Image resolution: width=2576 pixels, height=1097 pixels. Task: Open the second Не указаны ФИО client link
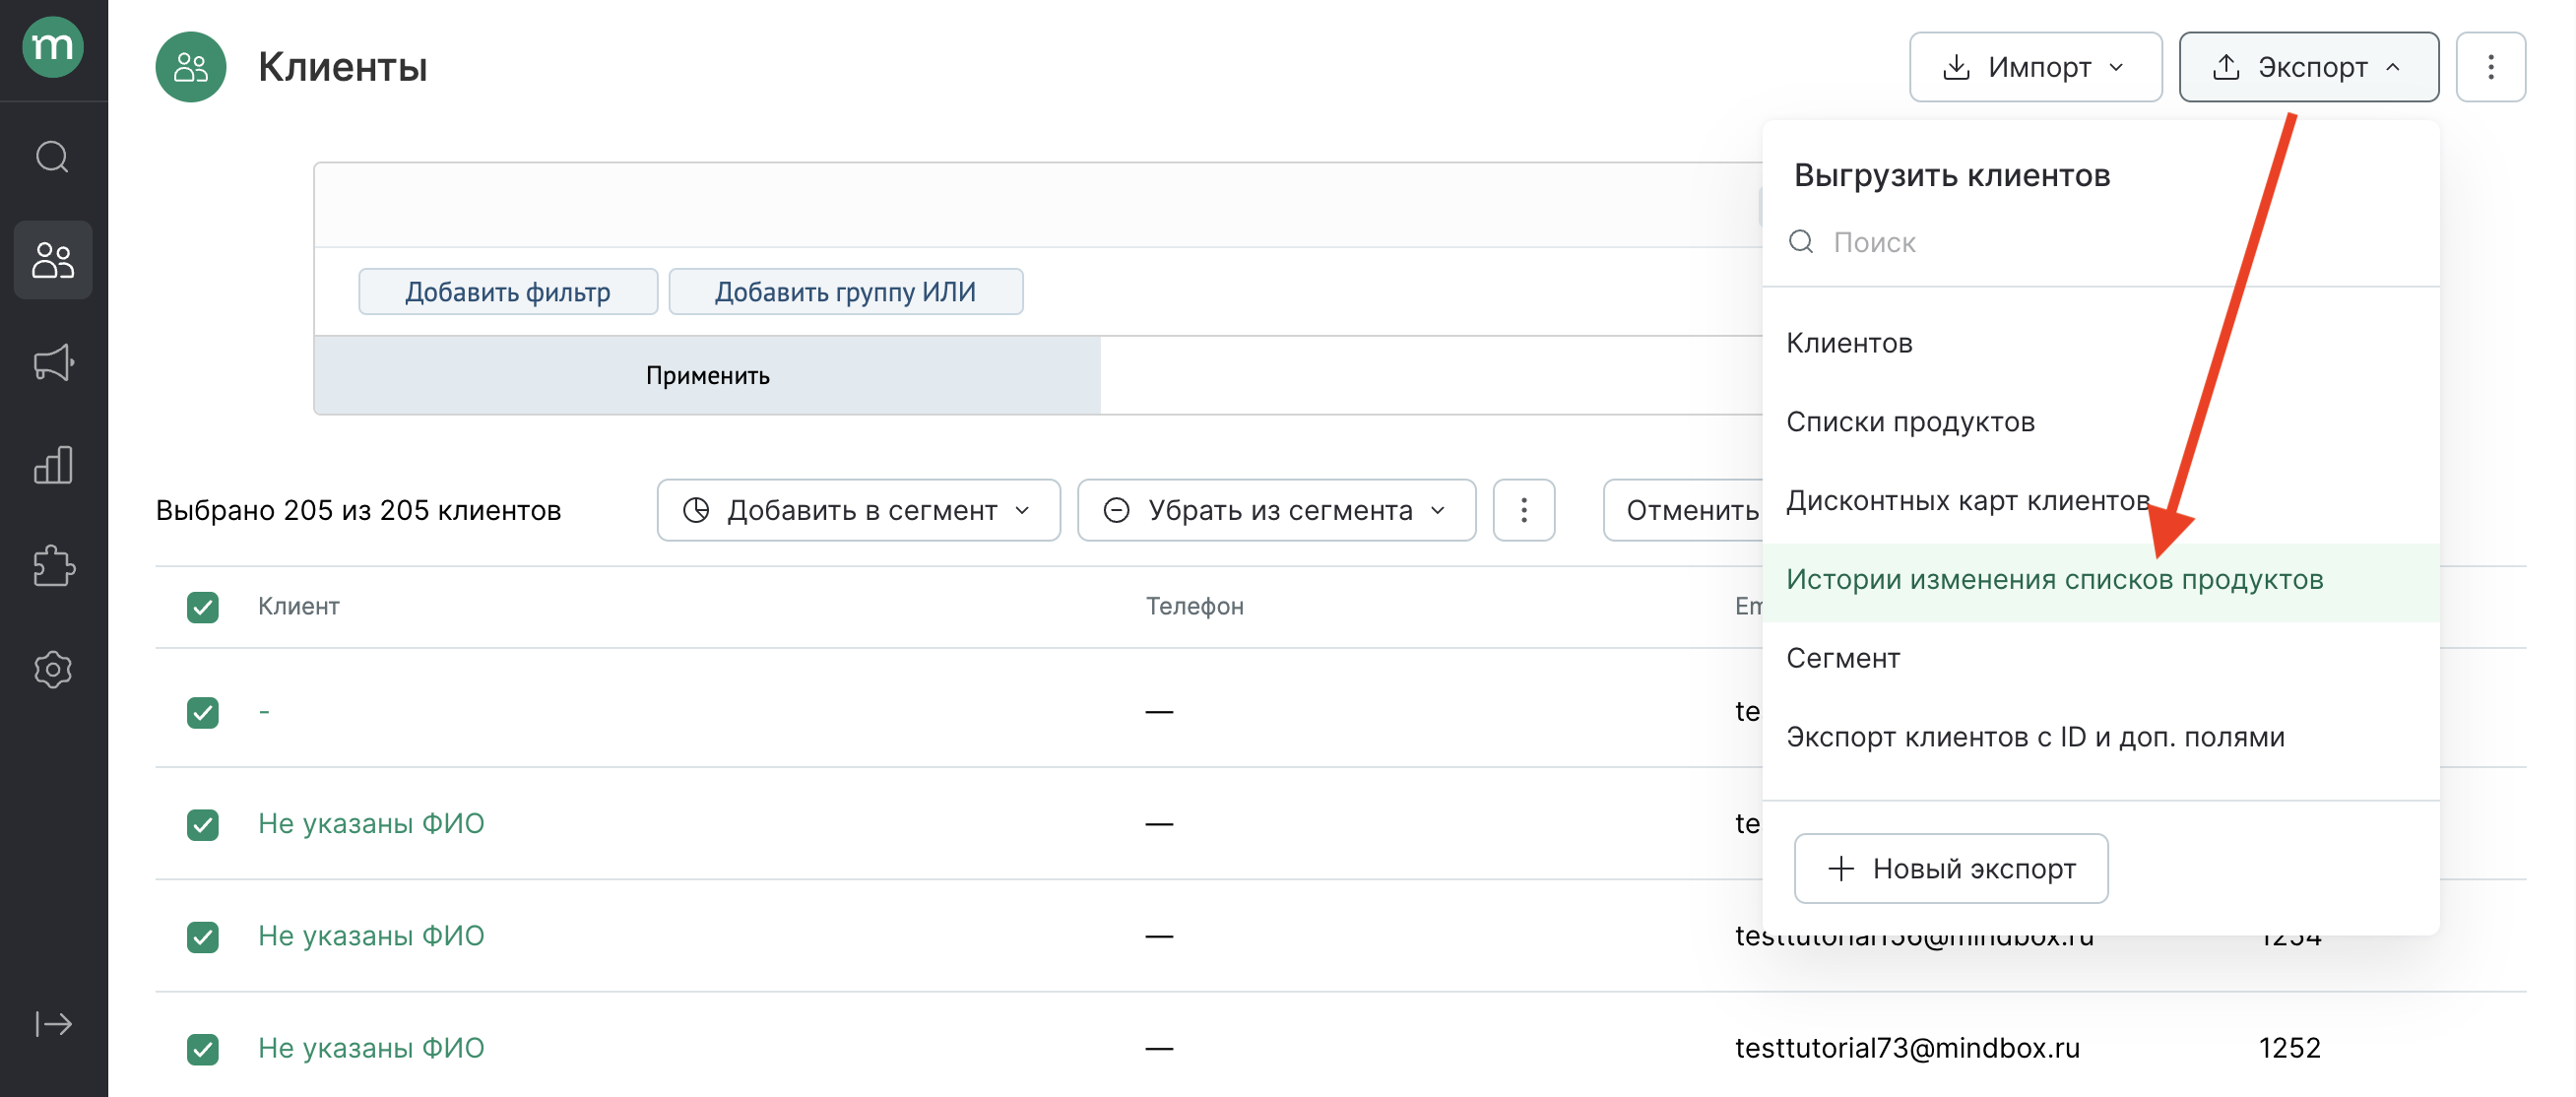[371, 935]
